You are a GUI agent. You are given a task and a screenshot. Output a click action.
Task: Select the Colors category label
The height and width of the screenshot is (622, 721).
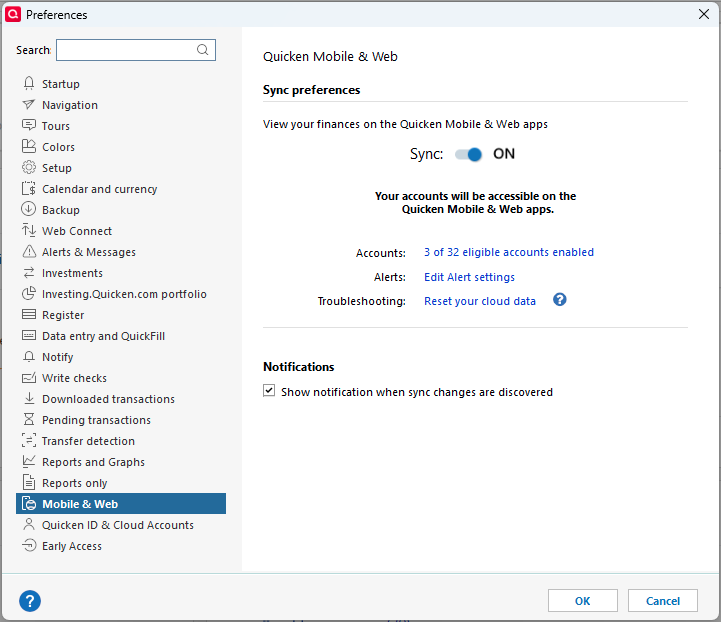click(x=58, y=147)
